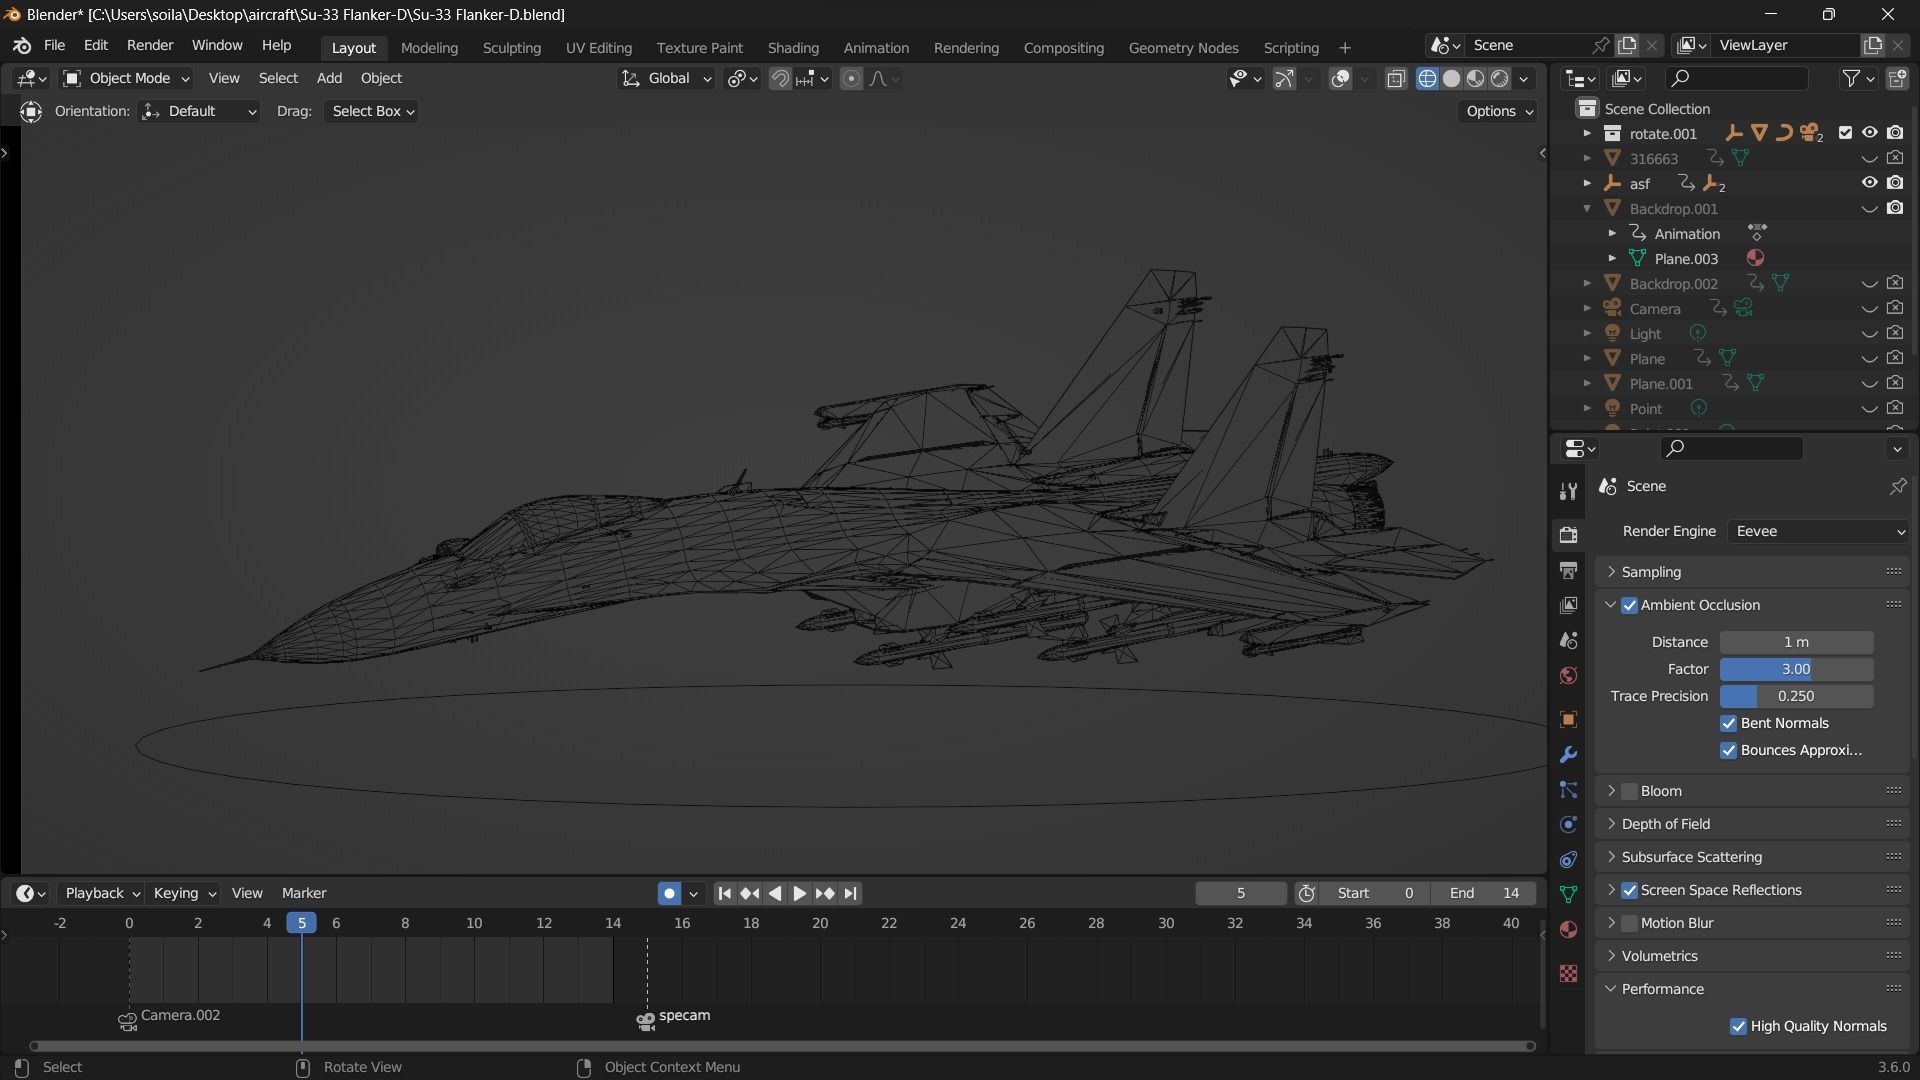Screen dimensions: 1920x1080
Task: Open the File menu
Action: tap(54, 46)
